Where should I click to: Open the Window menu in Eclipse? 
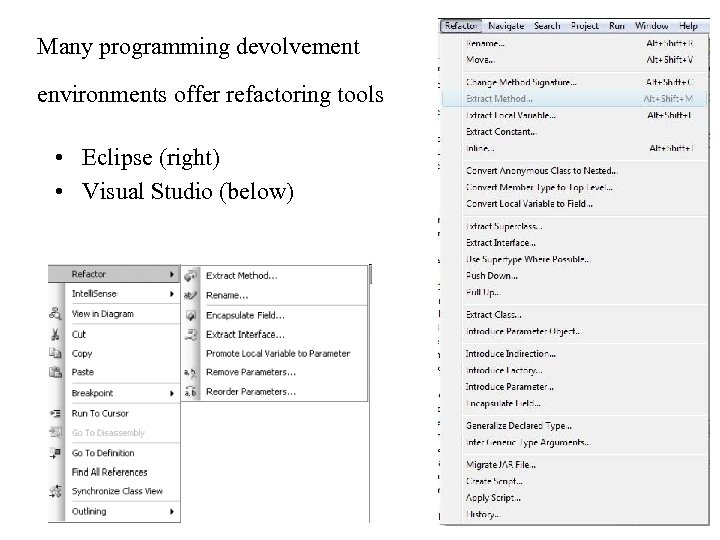click(x=652, y=26)
